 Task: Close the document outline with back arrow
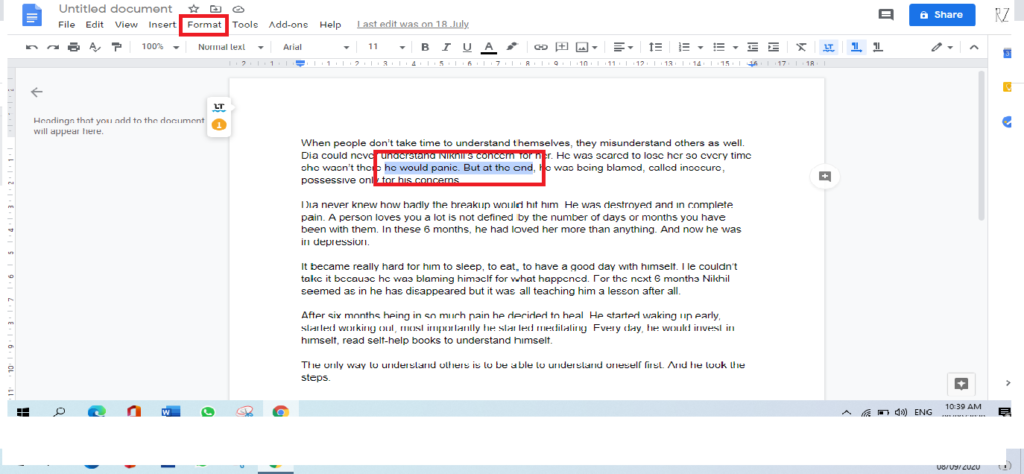(37, 92)
